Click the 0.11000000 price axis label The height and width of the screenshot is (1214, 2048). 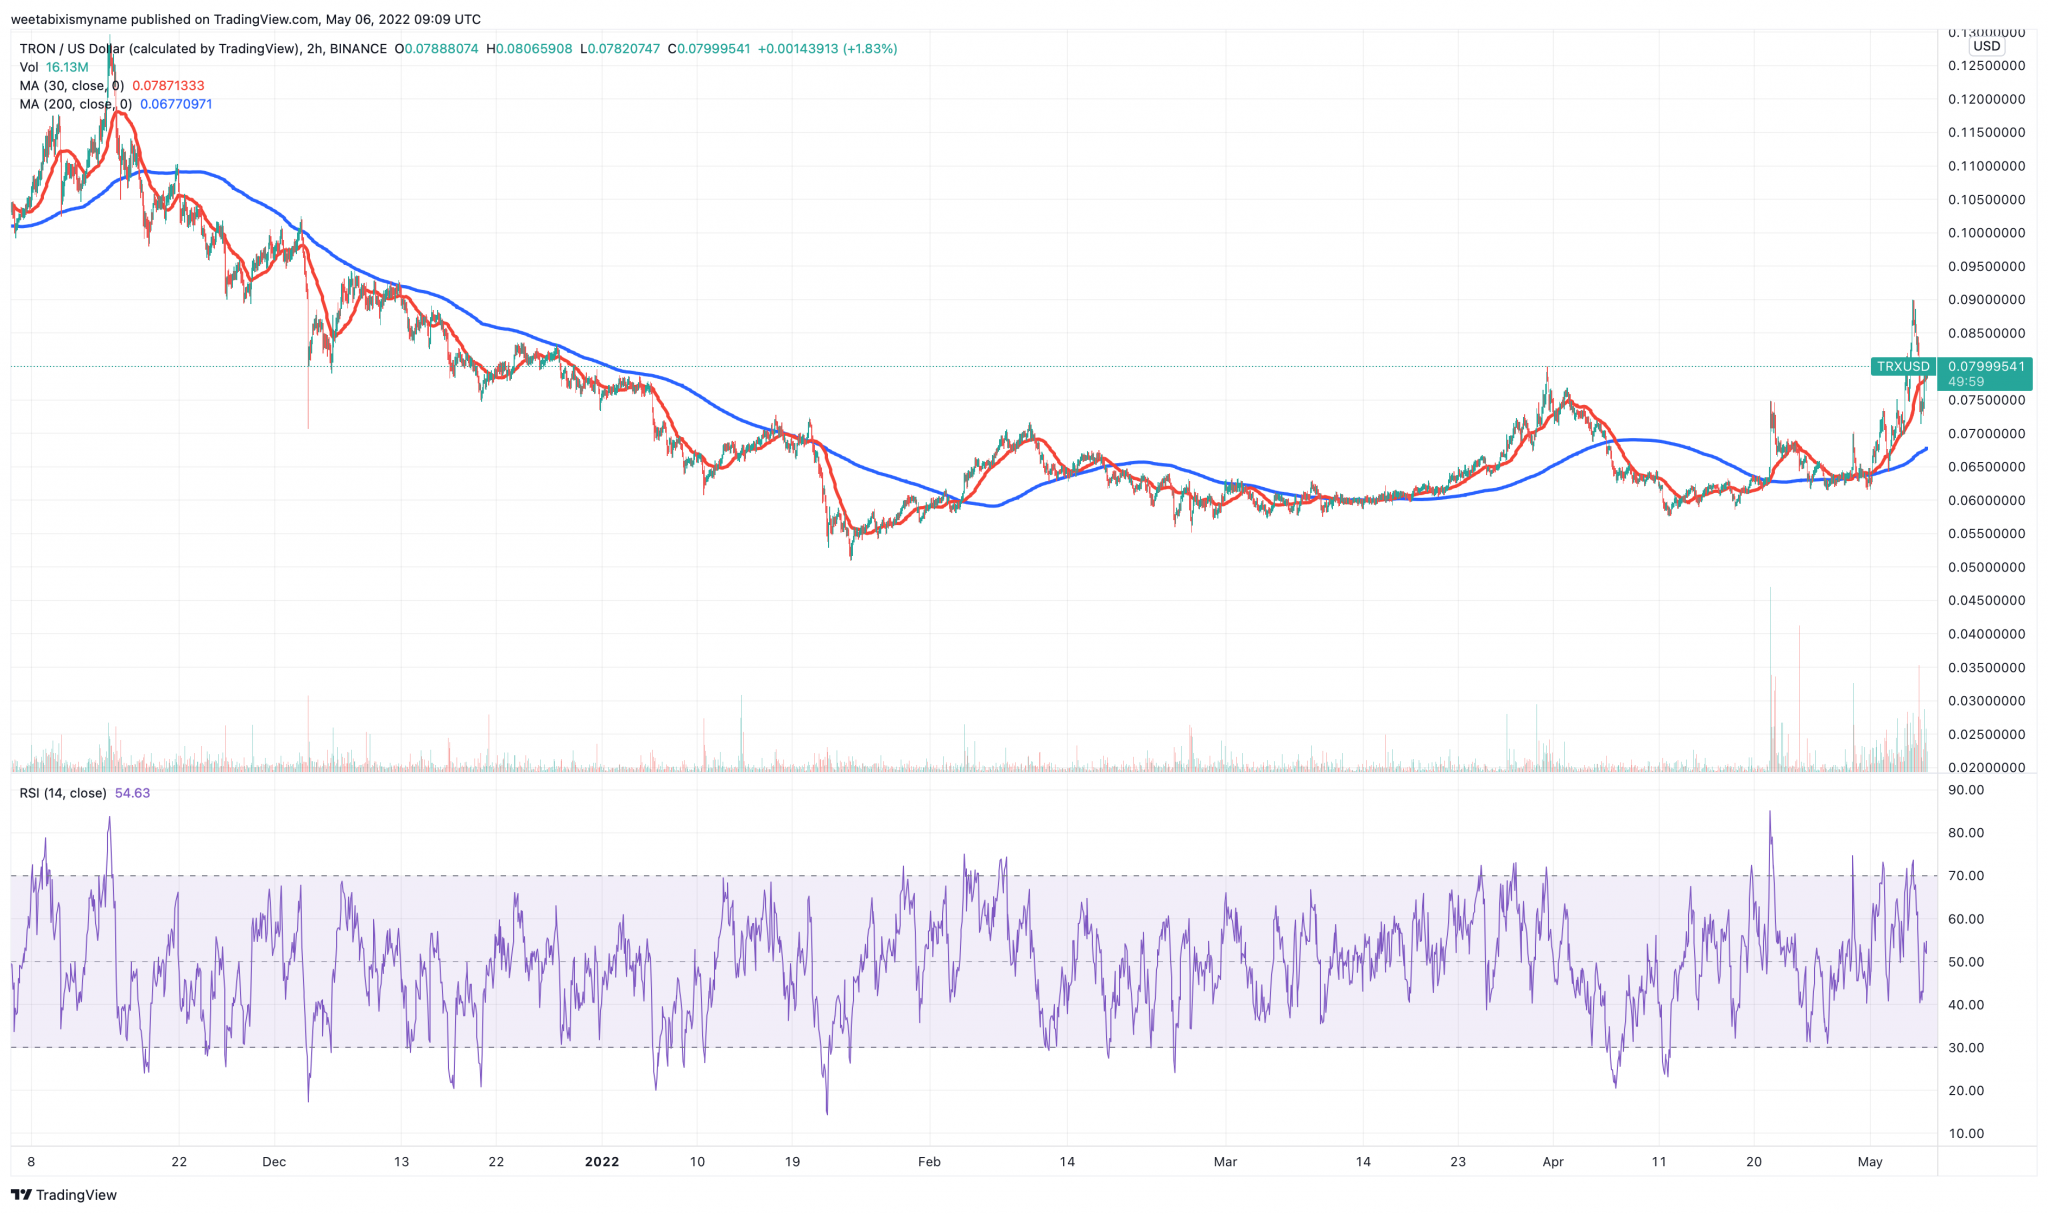click(x=1986, y=166)
